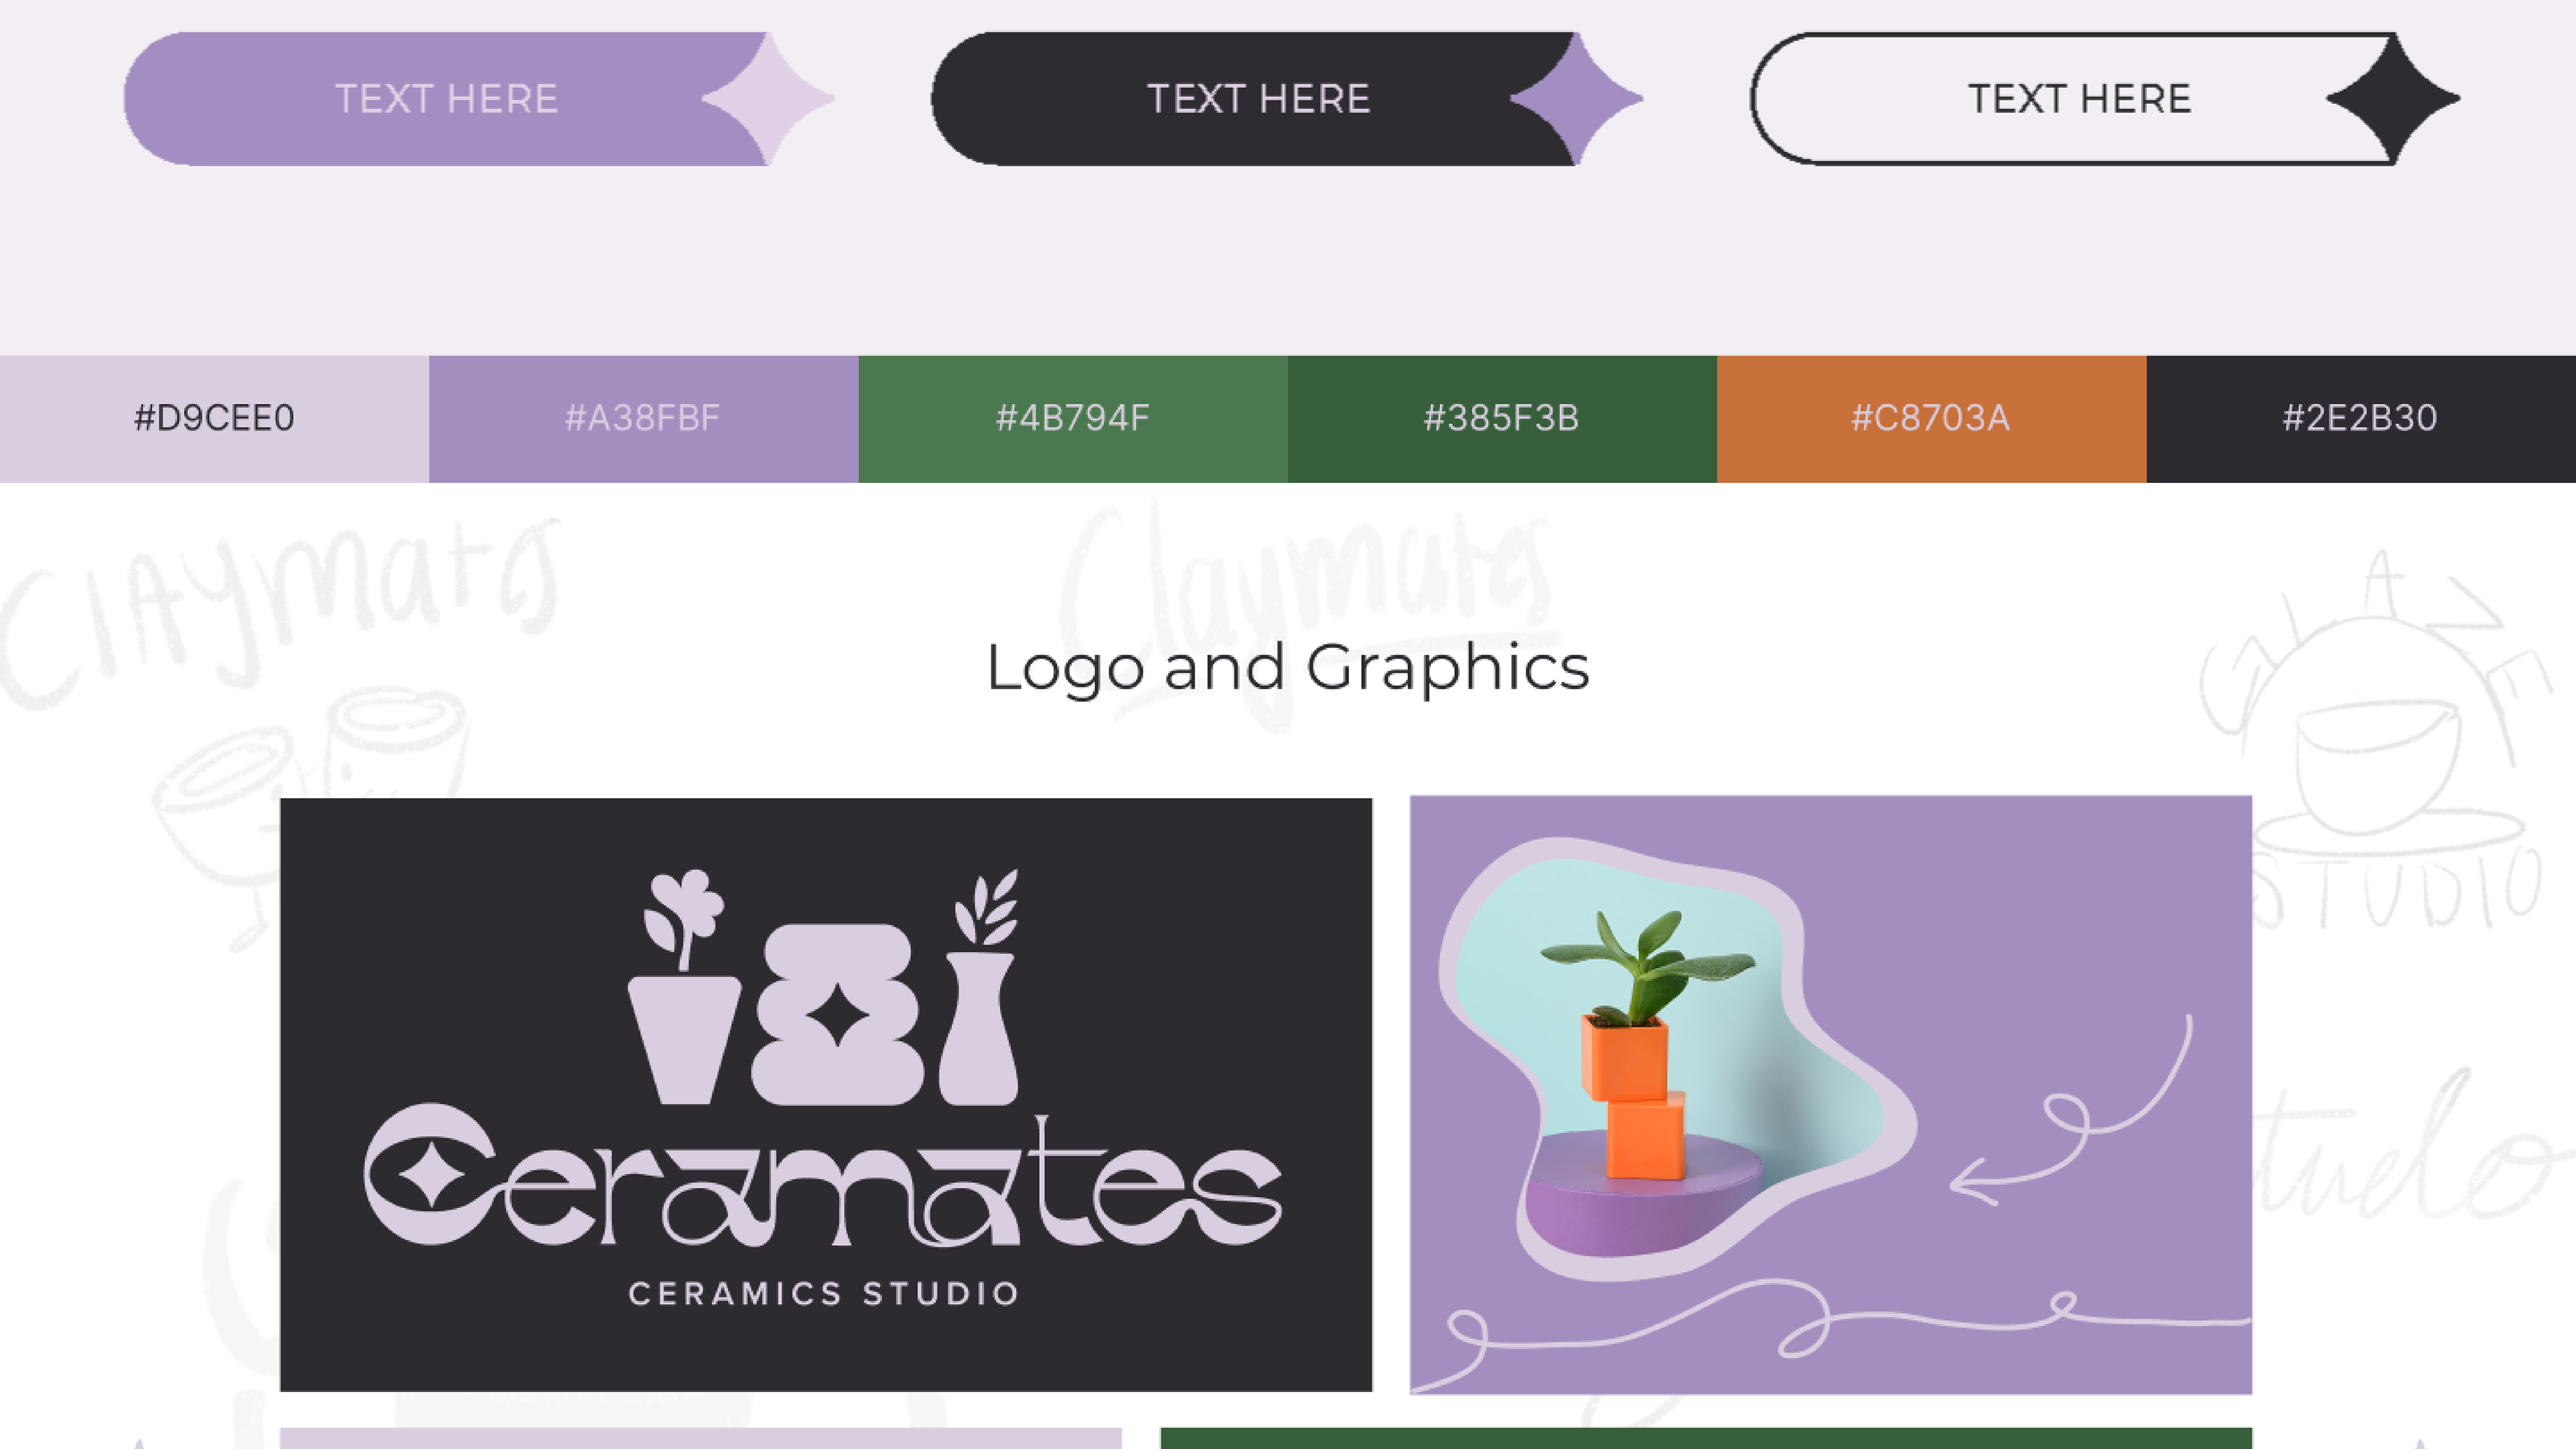This screenshot has height=1449, width=2576.
Task: Select the dark star on outlined button
Action: (x=2393, y=99)
